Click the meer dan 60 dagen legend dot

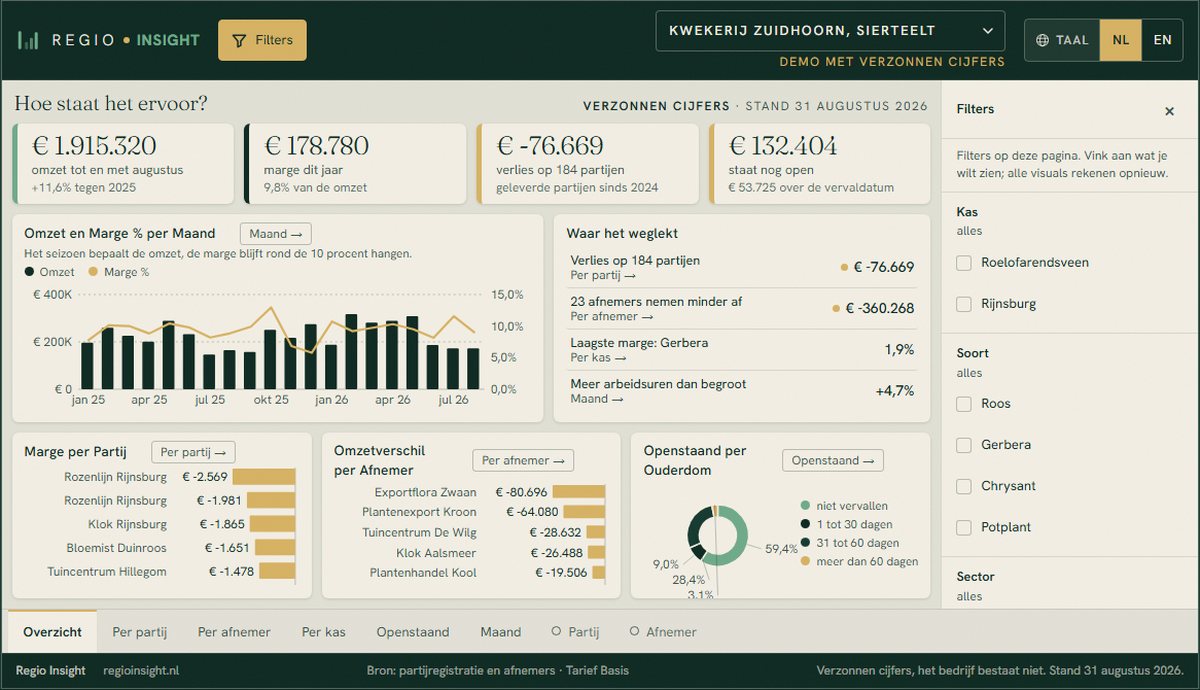[x=806, y=561]
